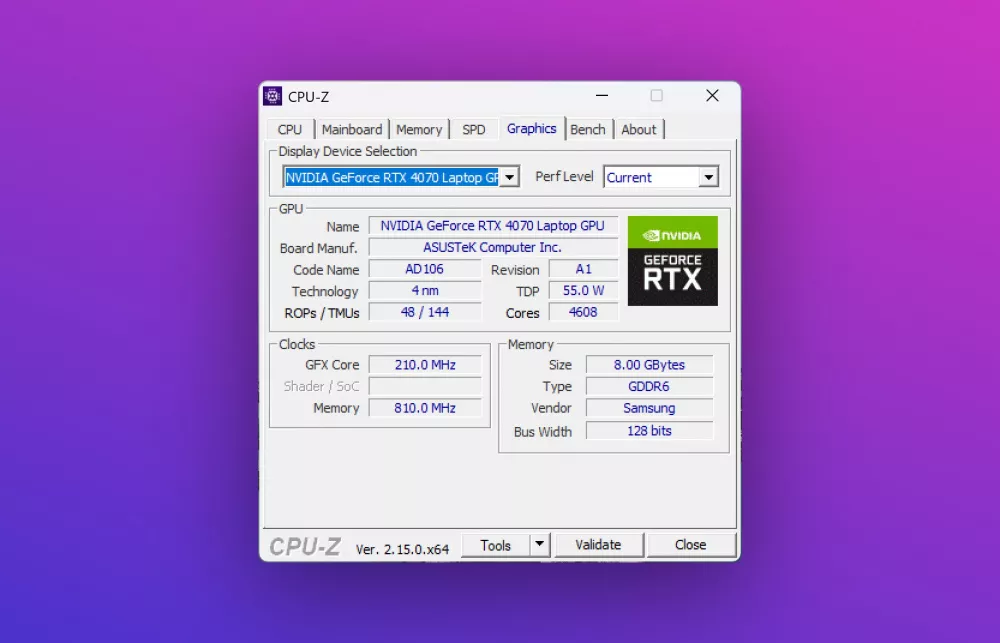Click the CPU-Z app icon in title bar

[272, 96]
